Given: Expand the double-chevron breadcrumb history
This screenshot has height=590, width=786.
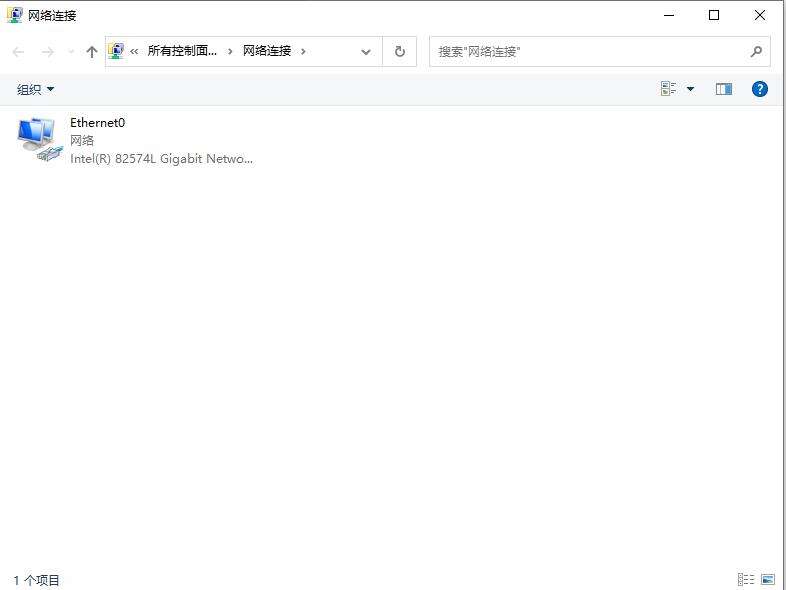Looking at the screenshot, I should (134, 51).
